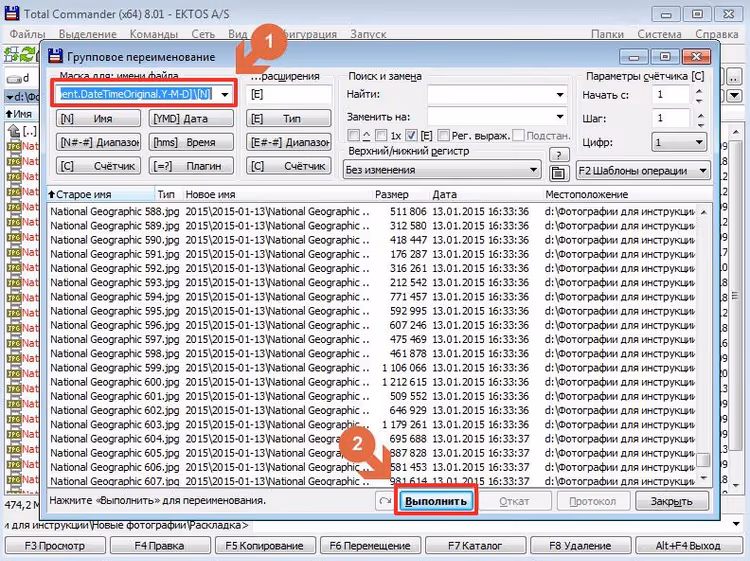Click the Протокол button

pos(592,501)
